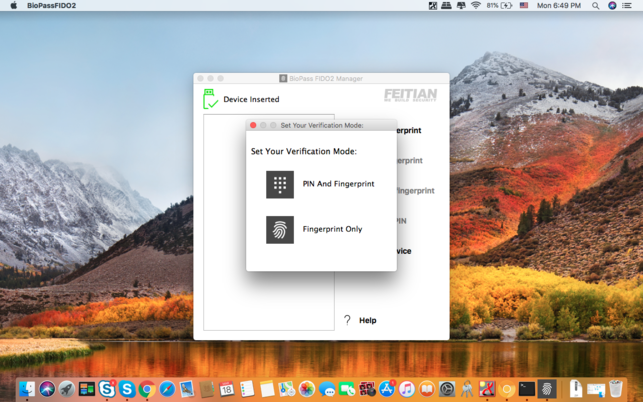Open System Preferences in the dock
The width and height of the screenshot is (643, 402).
(x=447, y=389)
